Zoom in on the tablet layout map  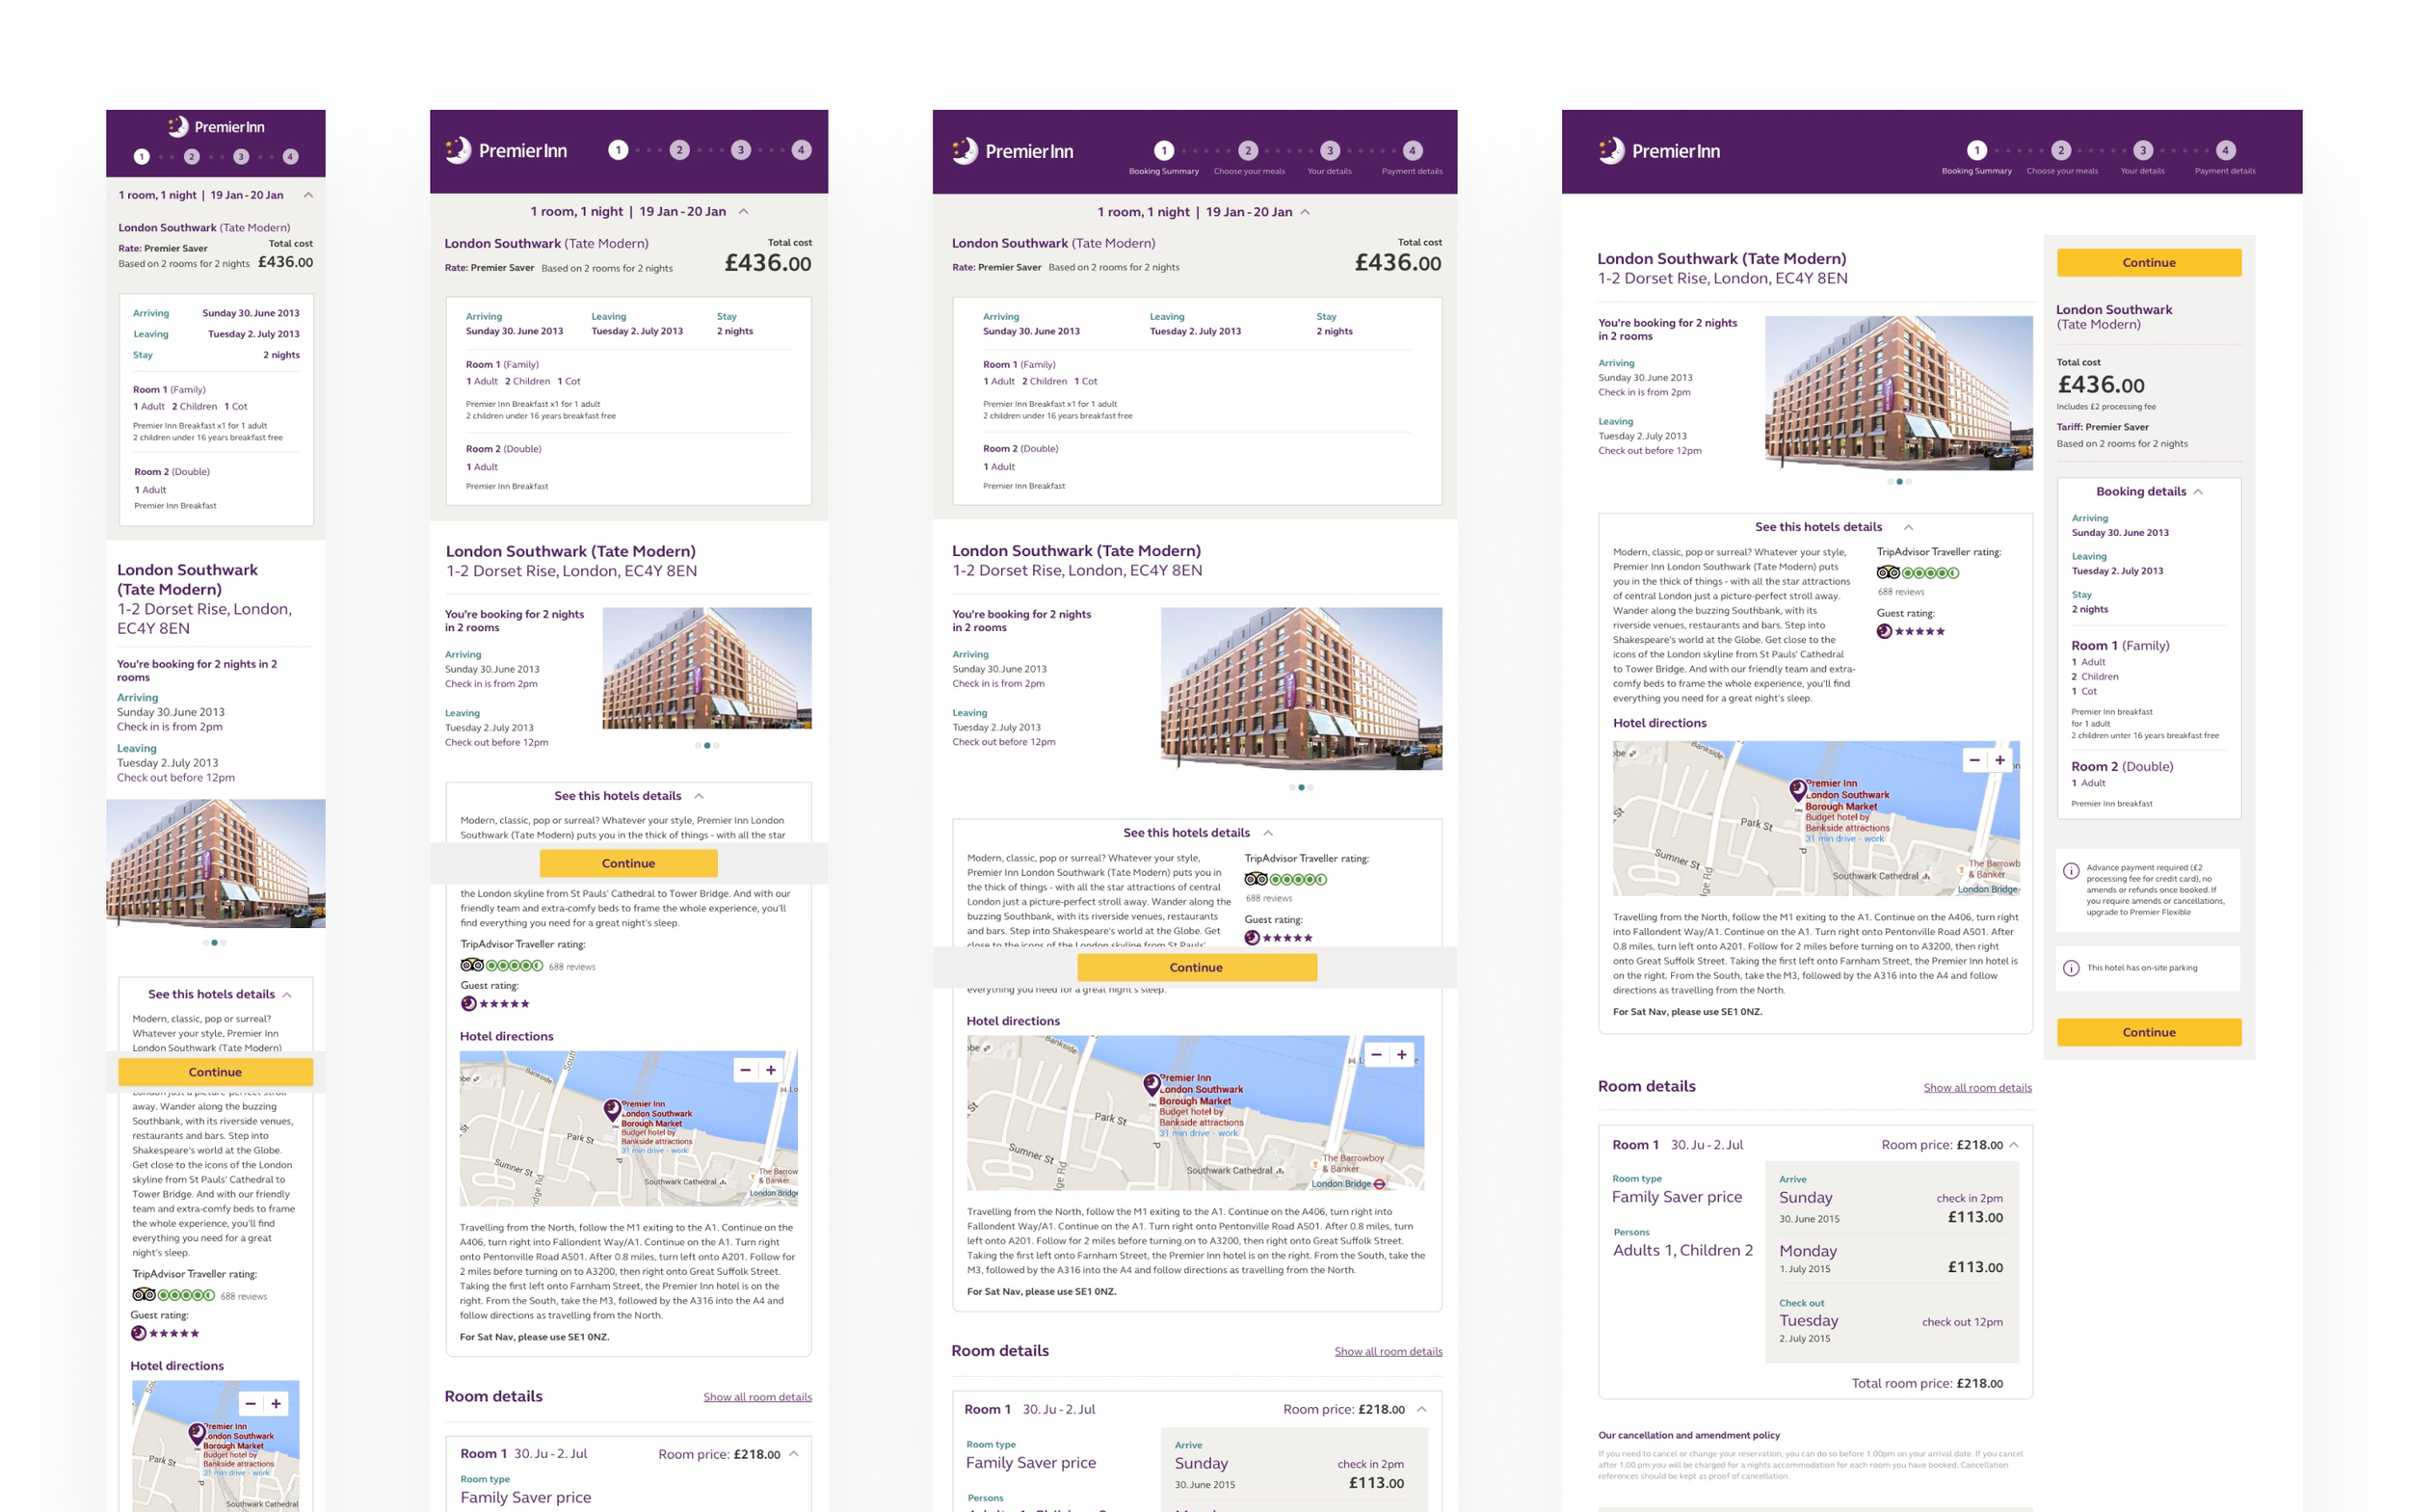tap(1401, 1055)
